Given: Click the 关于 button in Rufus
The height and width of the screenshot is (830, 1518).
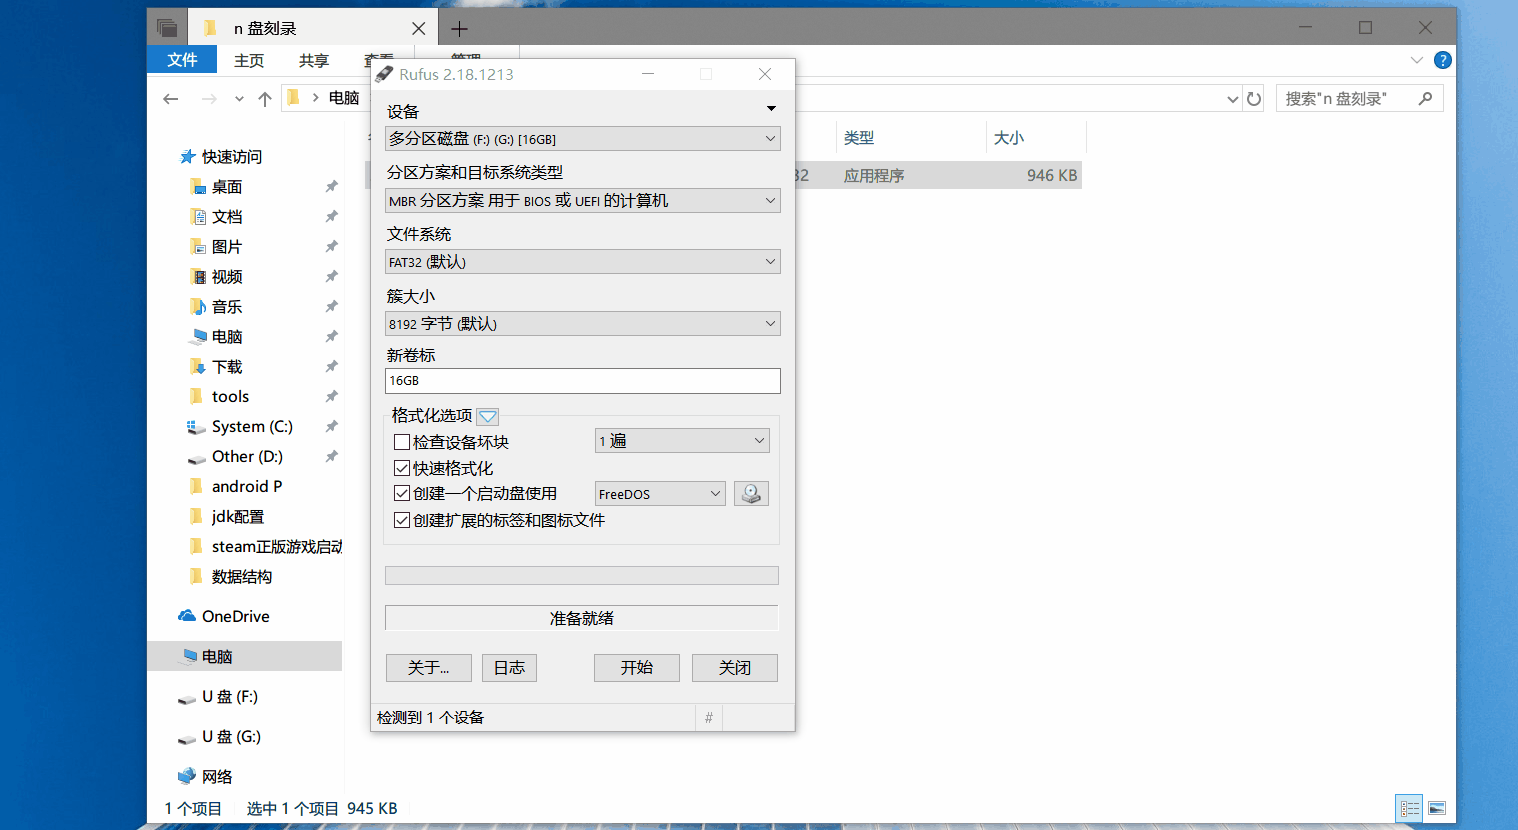Looking at the screenshot, I should [x=428, y=668].
